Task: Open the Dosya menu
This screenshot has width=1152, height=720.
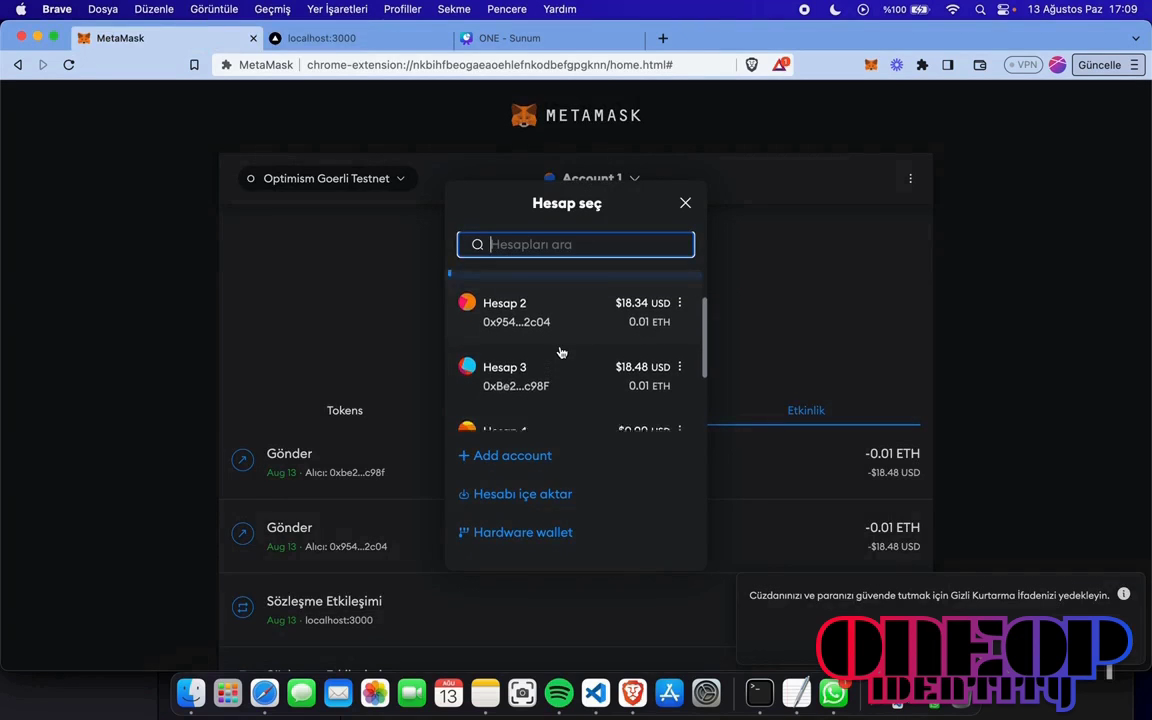Action: point(103,10)
